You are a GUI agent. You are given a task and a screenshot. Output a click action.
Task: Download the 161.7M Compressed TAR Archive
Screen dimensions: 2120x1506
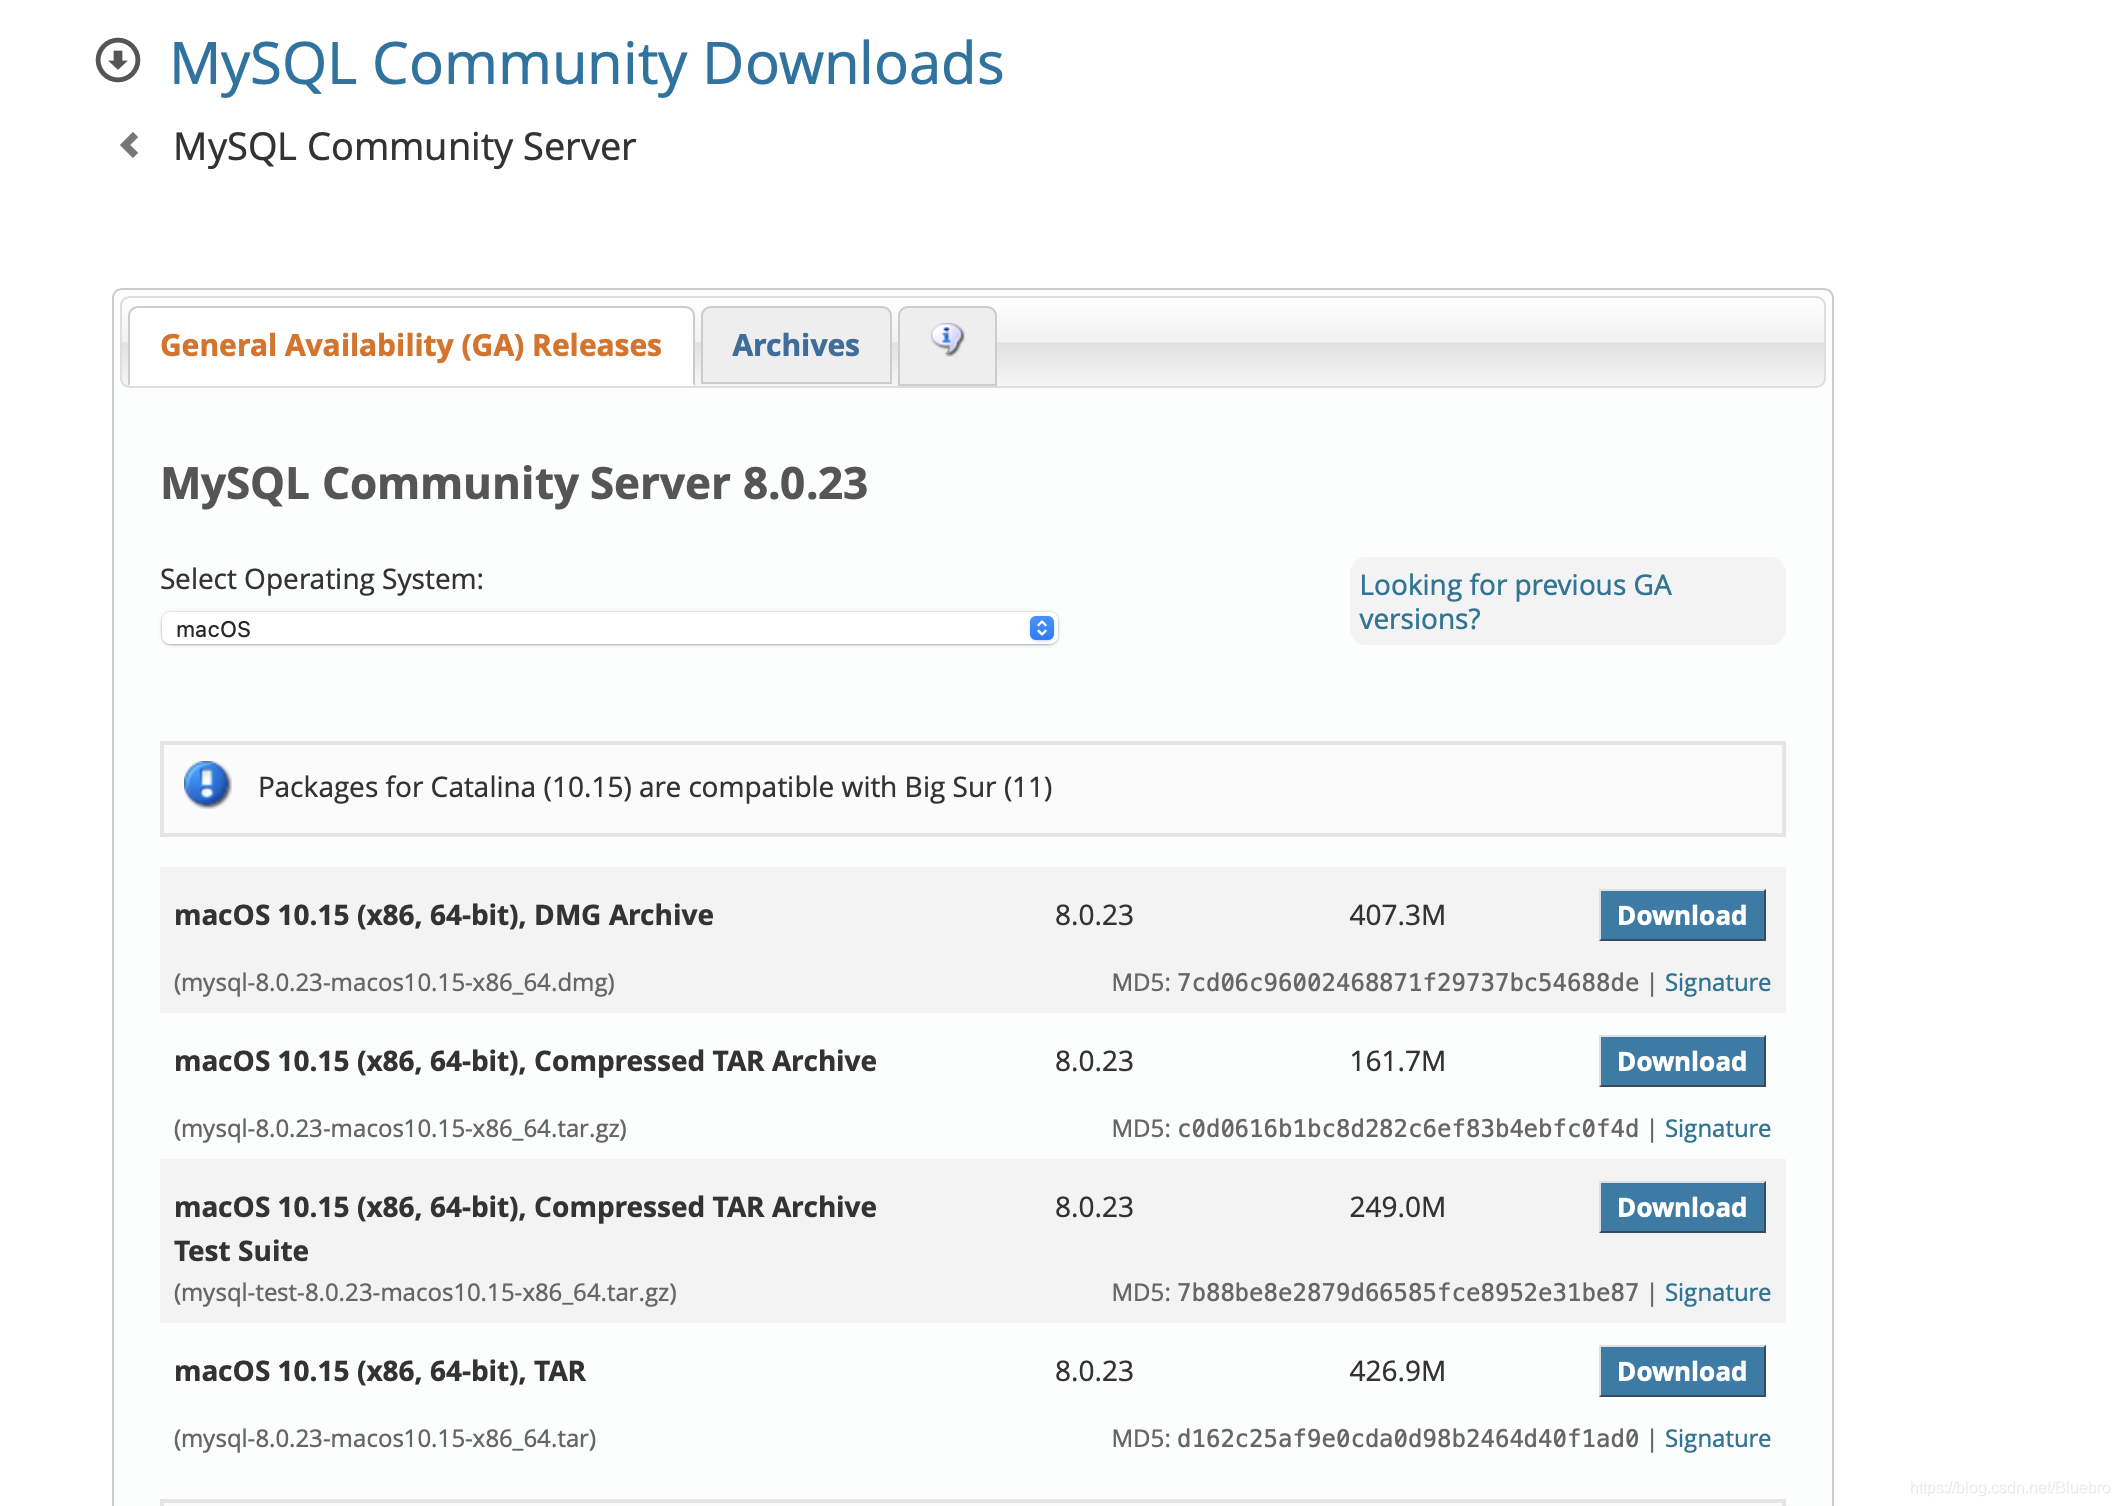[x=1682, y=1061]
